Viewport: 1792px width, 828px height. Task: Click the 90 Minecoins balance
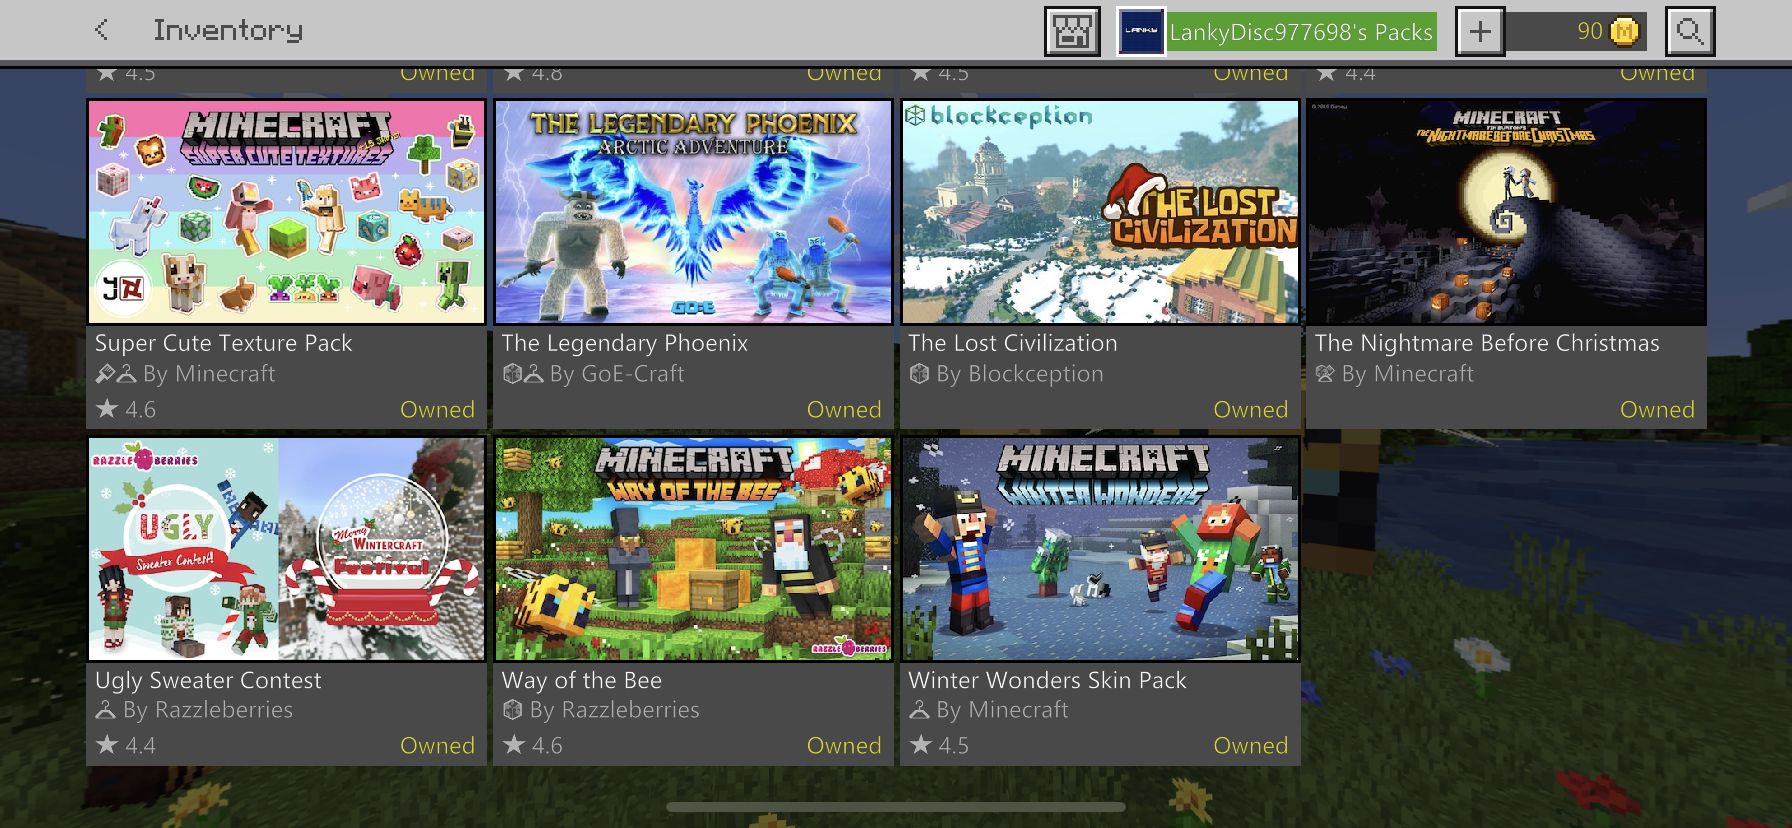(x=1590, y=31)
